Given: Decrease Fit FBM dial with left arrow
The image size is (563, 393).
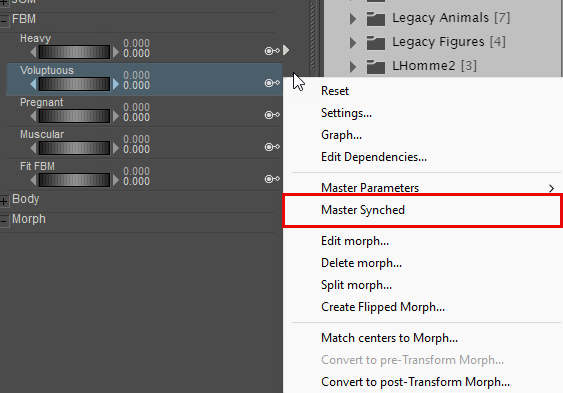Looking at the screenshot, I should pyautogui.click(x=33, y=180).
